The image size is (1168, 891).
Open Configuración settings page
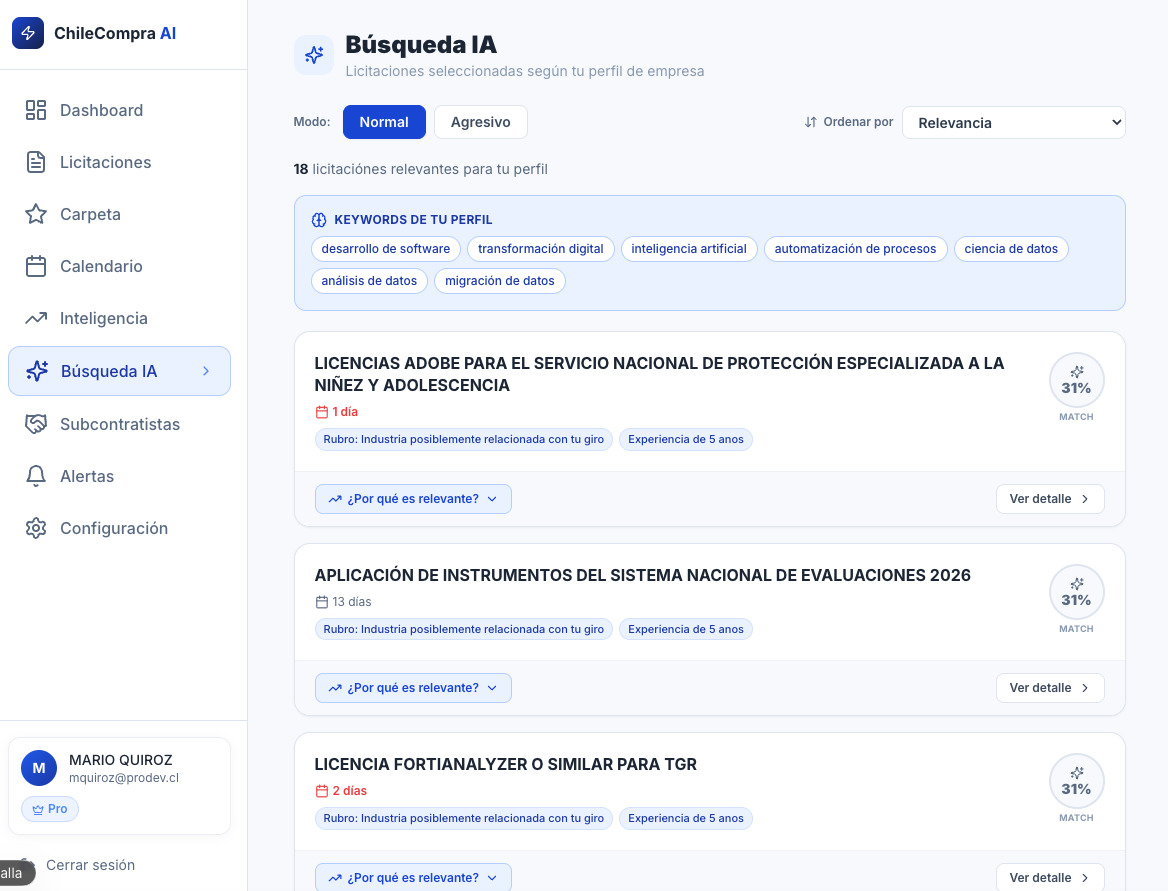coord(119,528)
